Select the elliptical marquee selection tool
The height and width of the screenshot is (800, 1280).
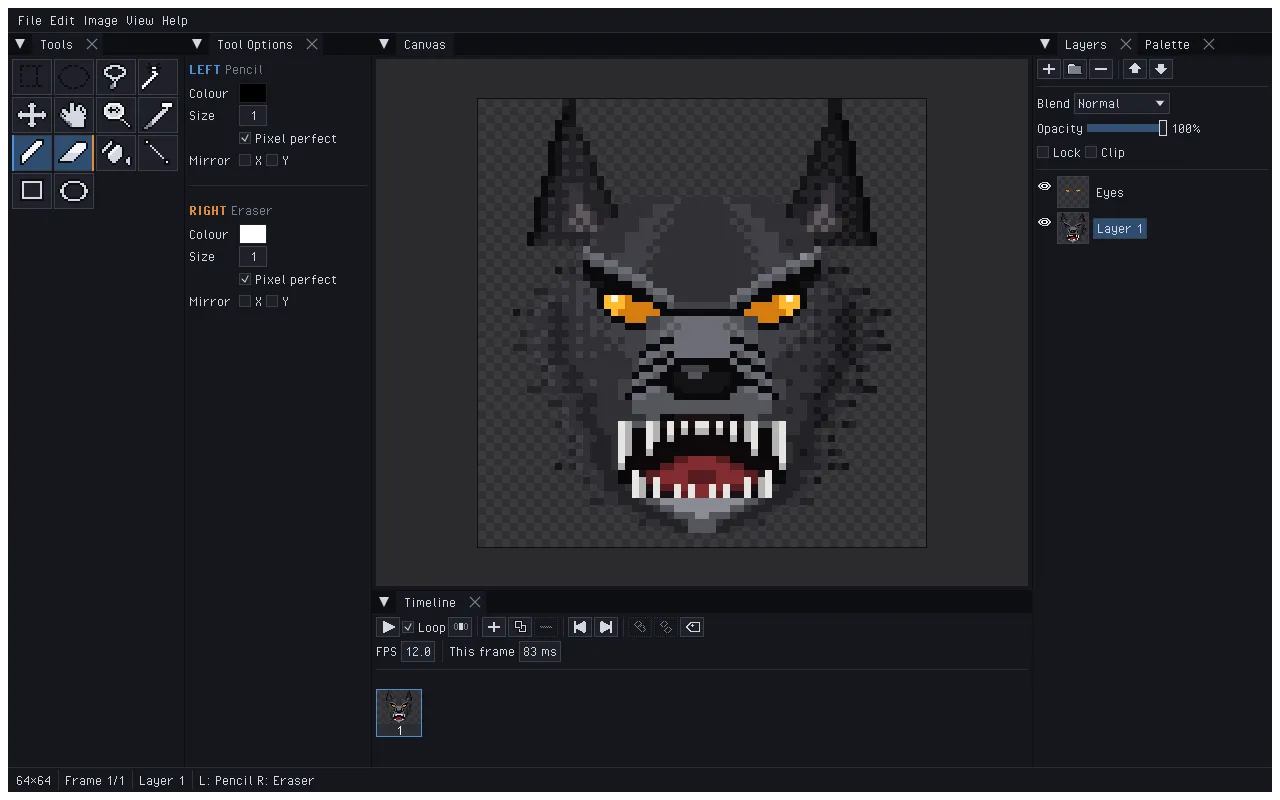74,77
